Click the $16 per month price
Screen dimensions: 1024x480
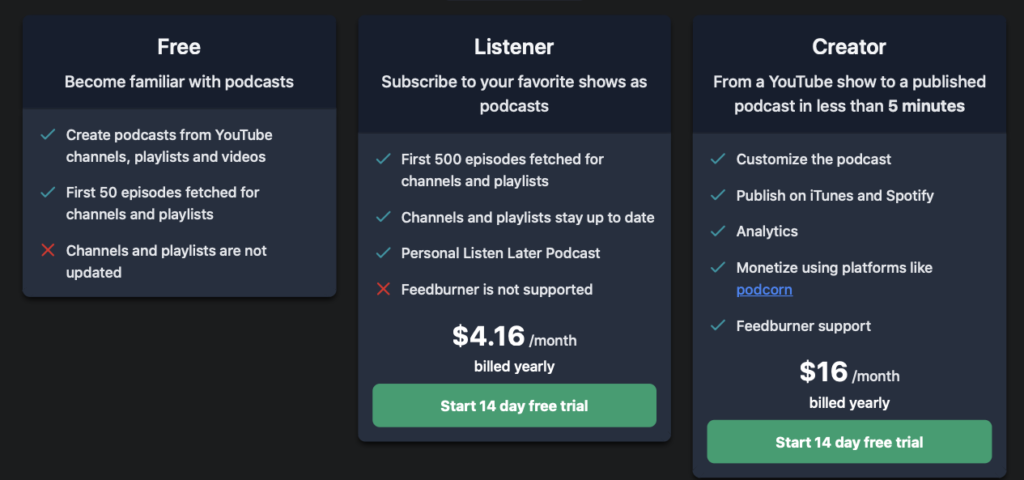click(x=849, y=373)
